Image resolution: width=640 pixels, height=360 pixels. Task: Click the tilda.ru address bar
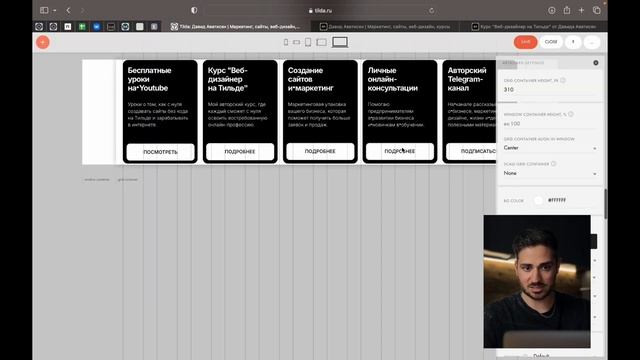320,11
